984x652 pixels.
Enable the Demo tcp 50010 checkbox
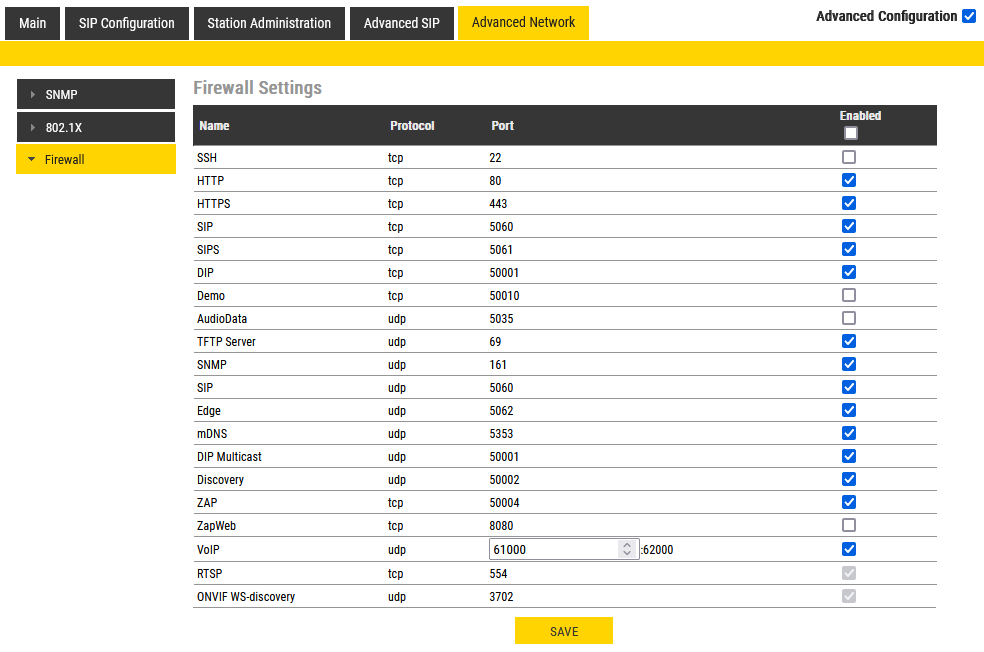tap(849, 295)
